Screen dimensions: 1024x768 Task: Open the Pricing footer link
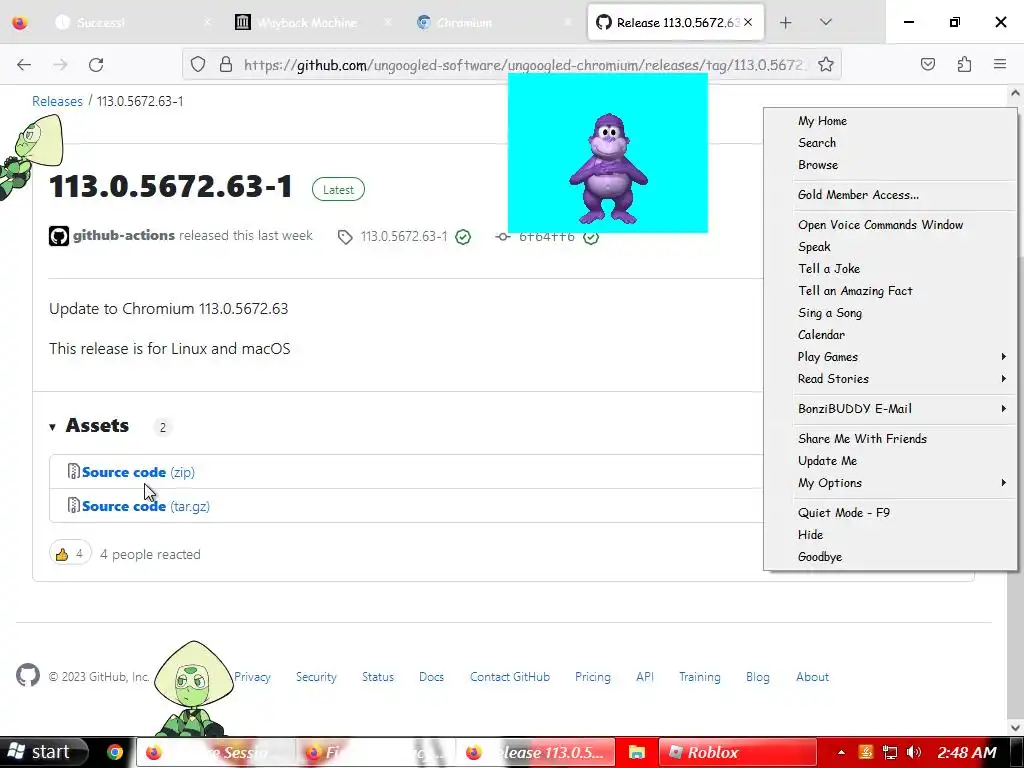point(593,677)
